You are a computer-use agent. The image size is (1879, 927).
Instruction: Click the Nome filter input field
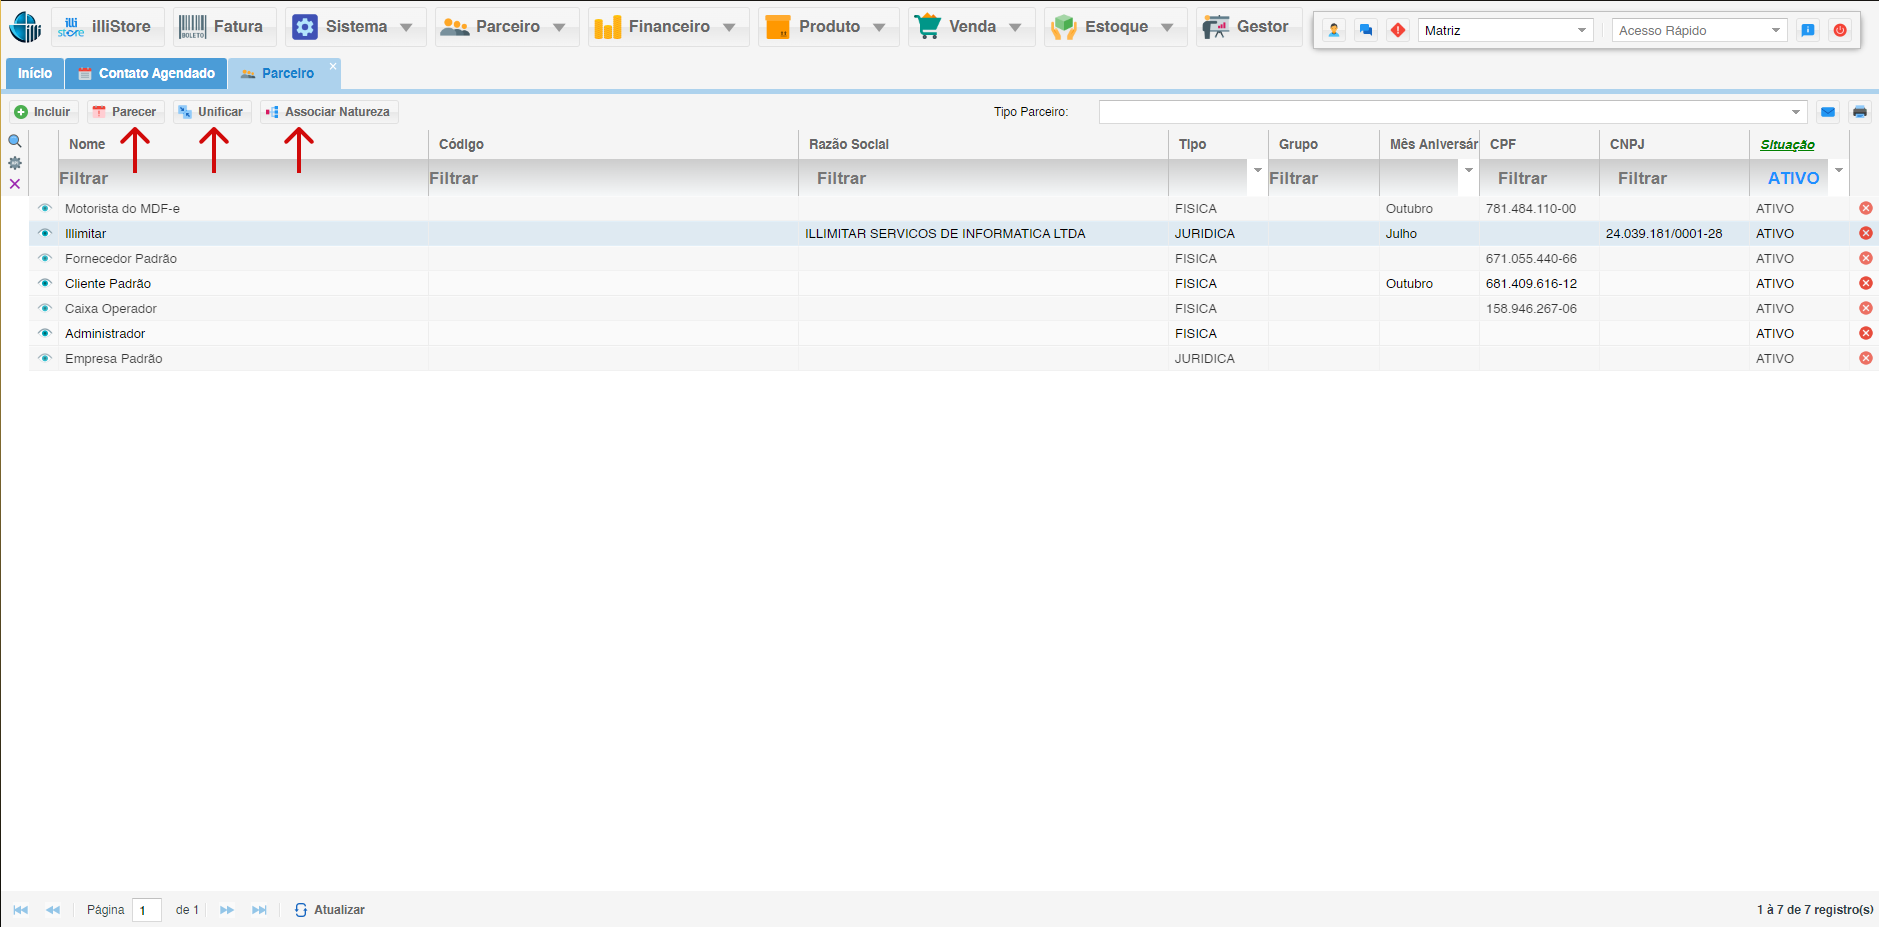243,178
